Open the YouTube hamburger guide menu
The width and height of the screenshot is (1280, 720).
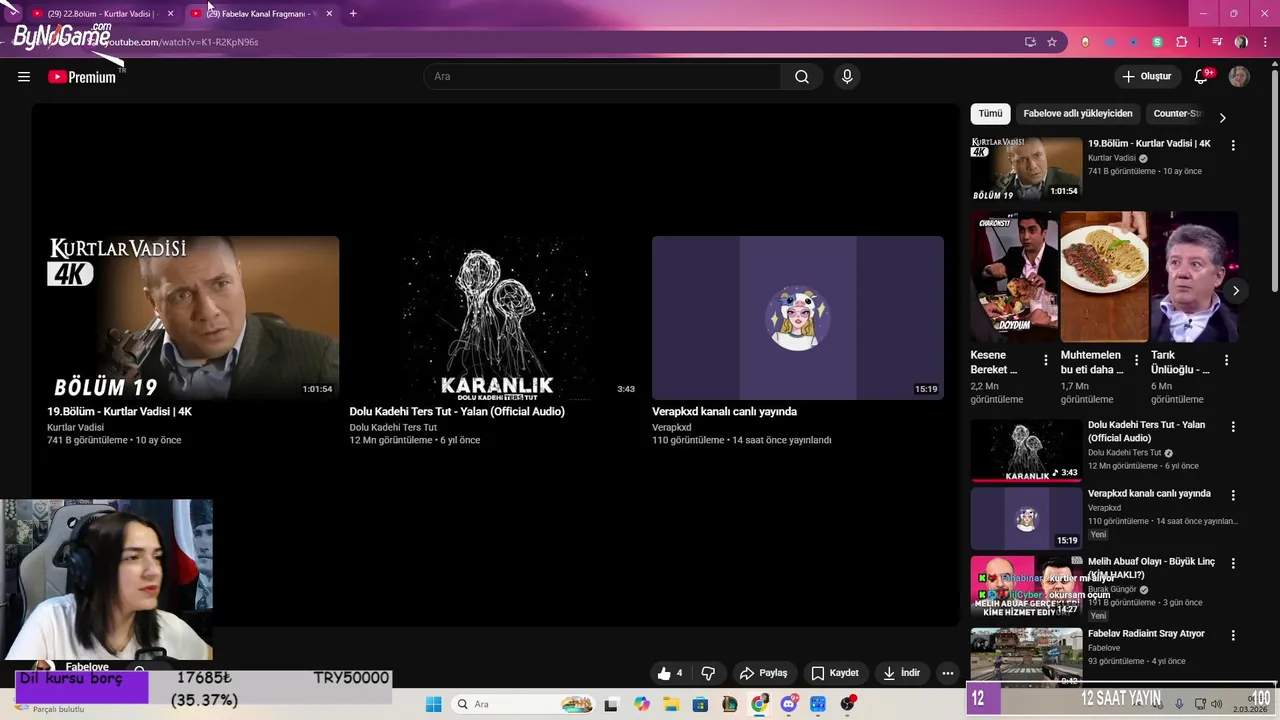24,77
